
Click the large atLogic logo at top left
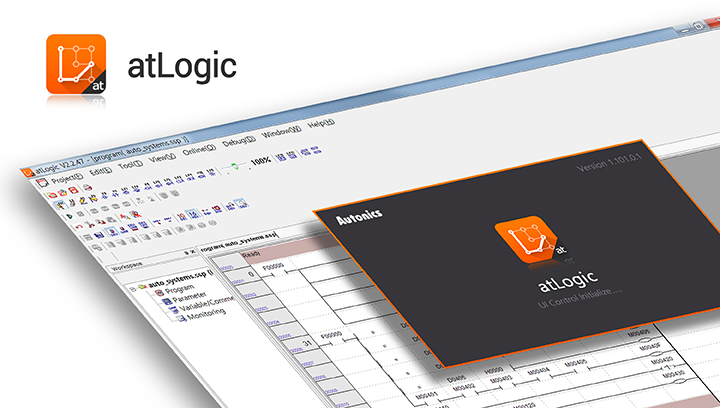pyautogui.click(x=76, y=64)
